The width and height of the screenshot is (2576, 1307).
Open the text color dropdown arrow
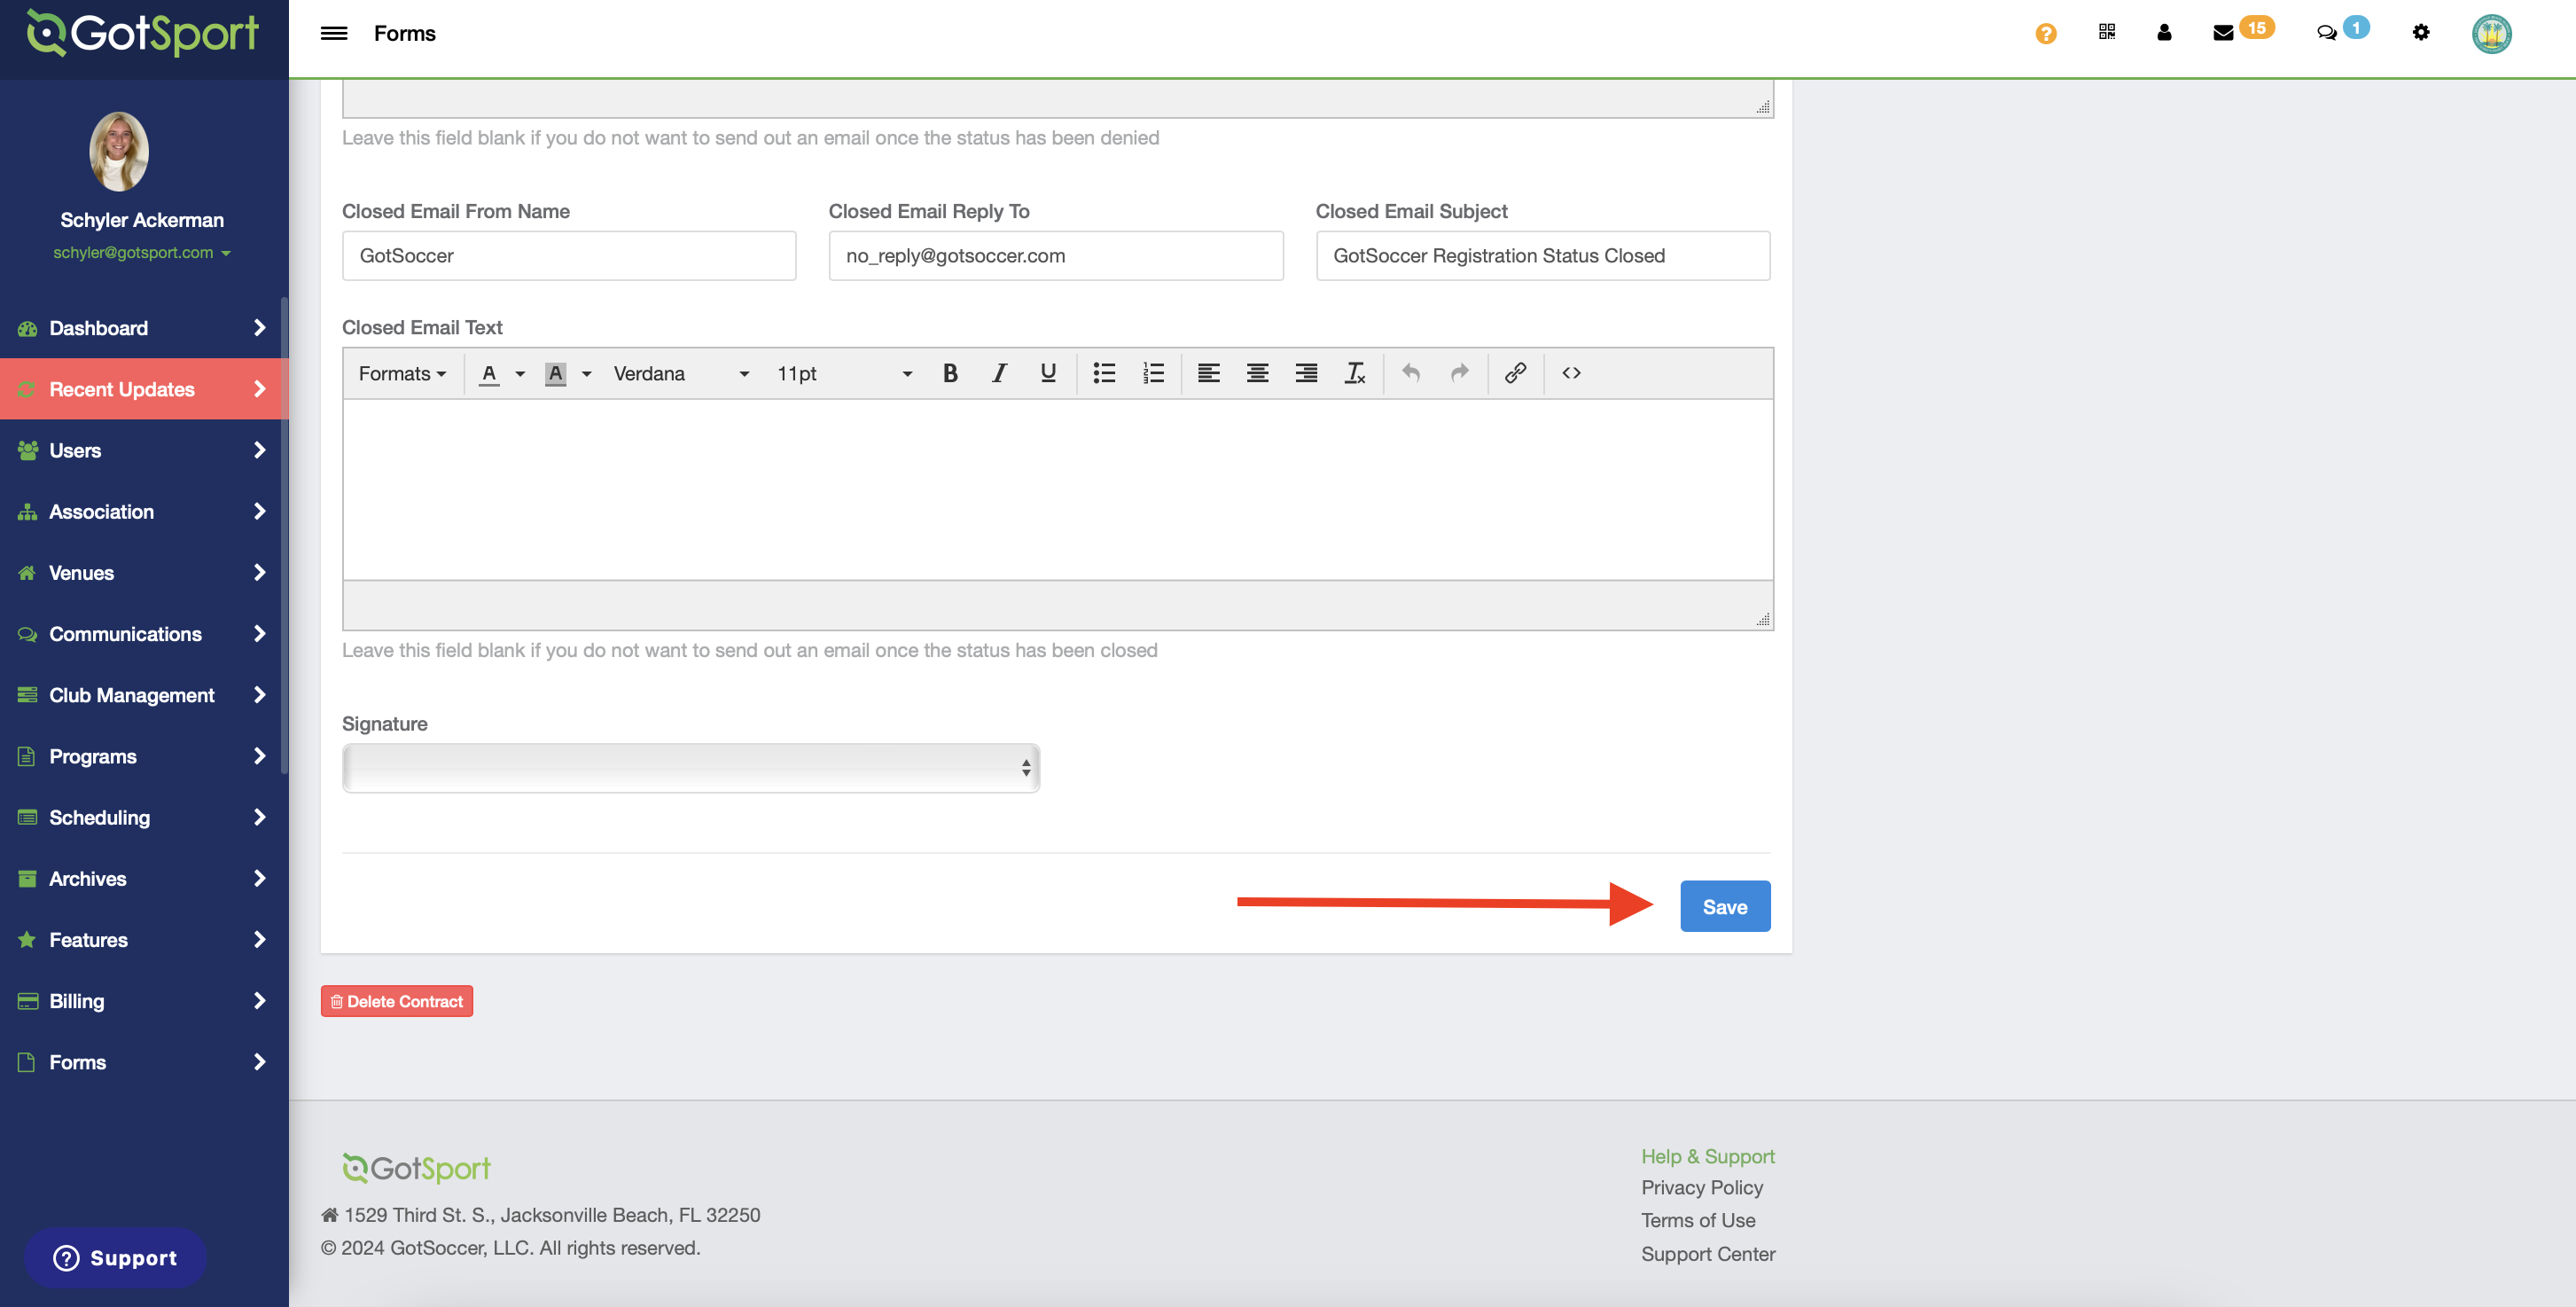(x=520, y=374)
